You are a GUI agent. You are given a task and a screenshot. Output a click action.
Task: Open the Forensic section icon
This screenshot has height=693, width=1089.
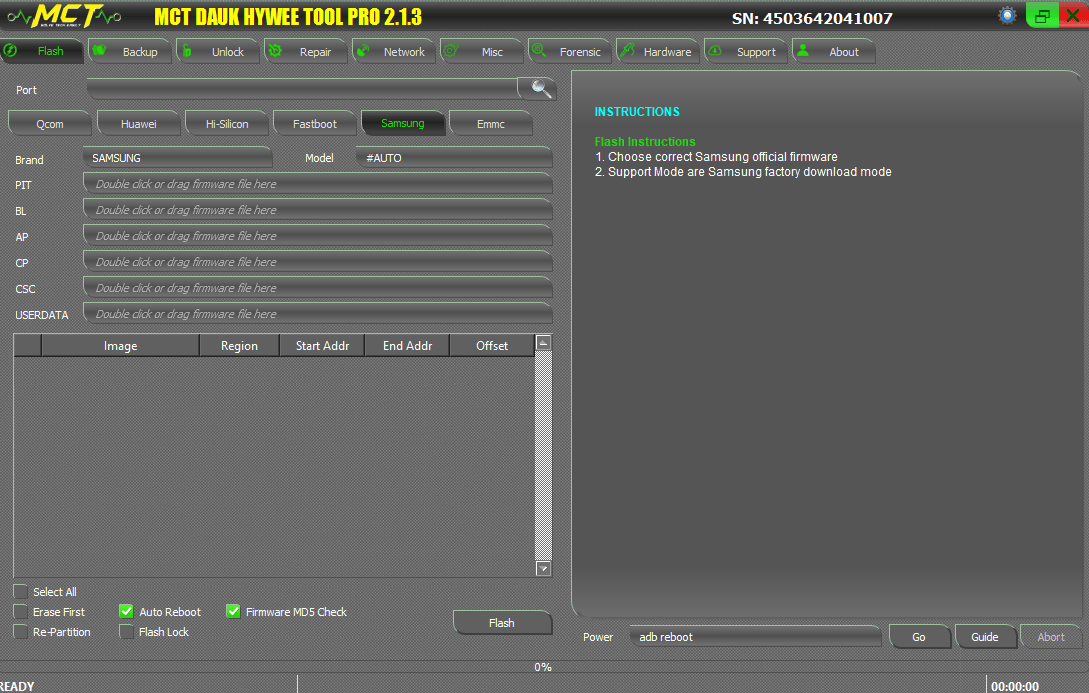pyautogui.click(x=538, y=50)
